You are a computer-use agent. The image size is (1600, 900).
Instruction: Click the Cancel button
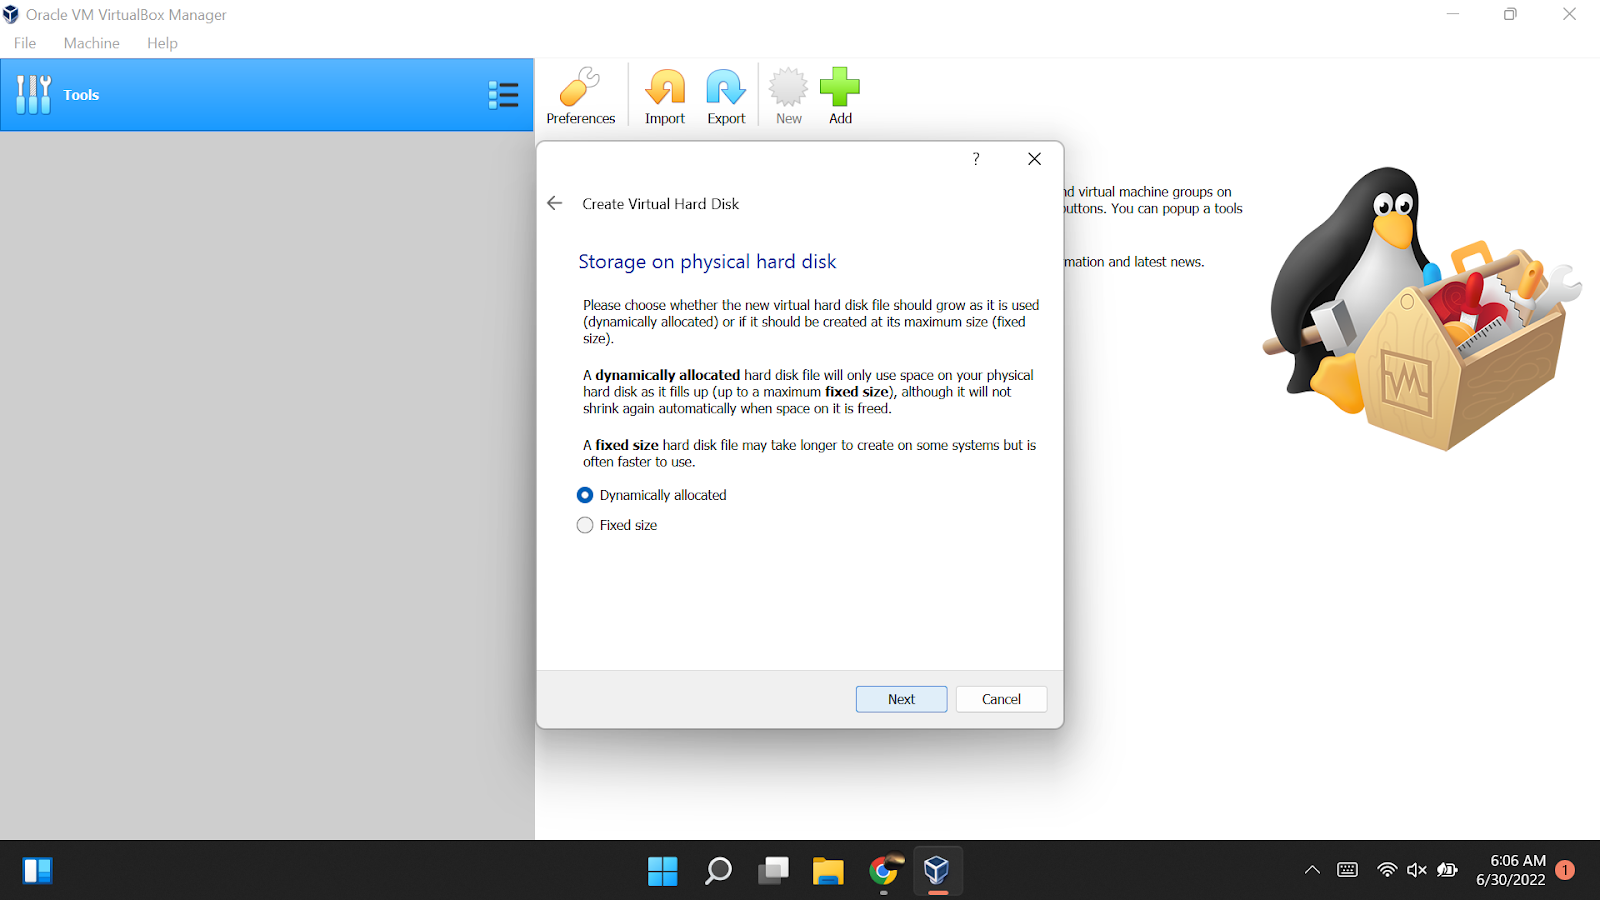1001,699
